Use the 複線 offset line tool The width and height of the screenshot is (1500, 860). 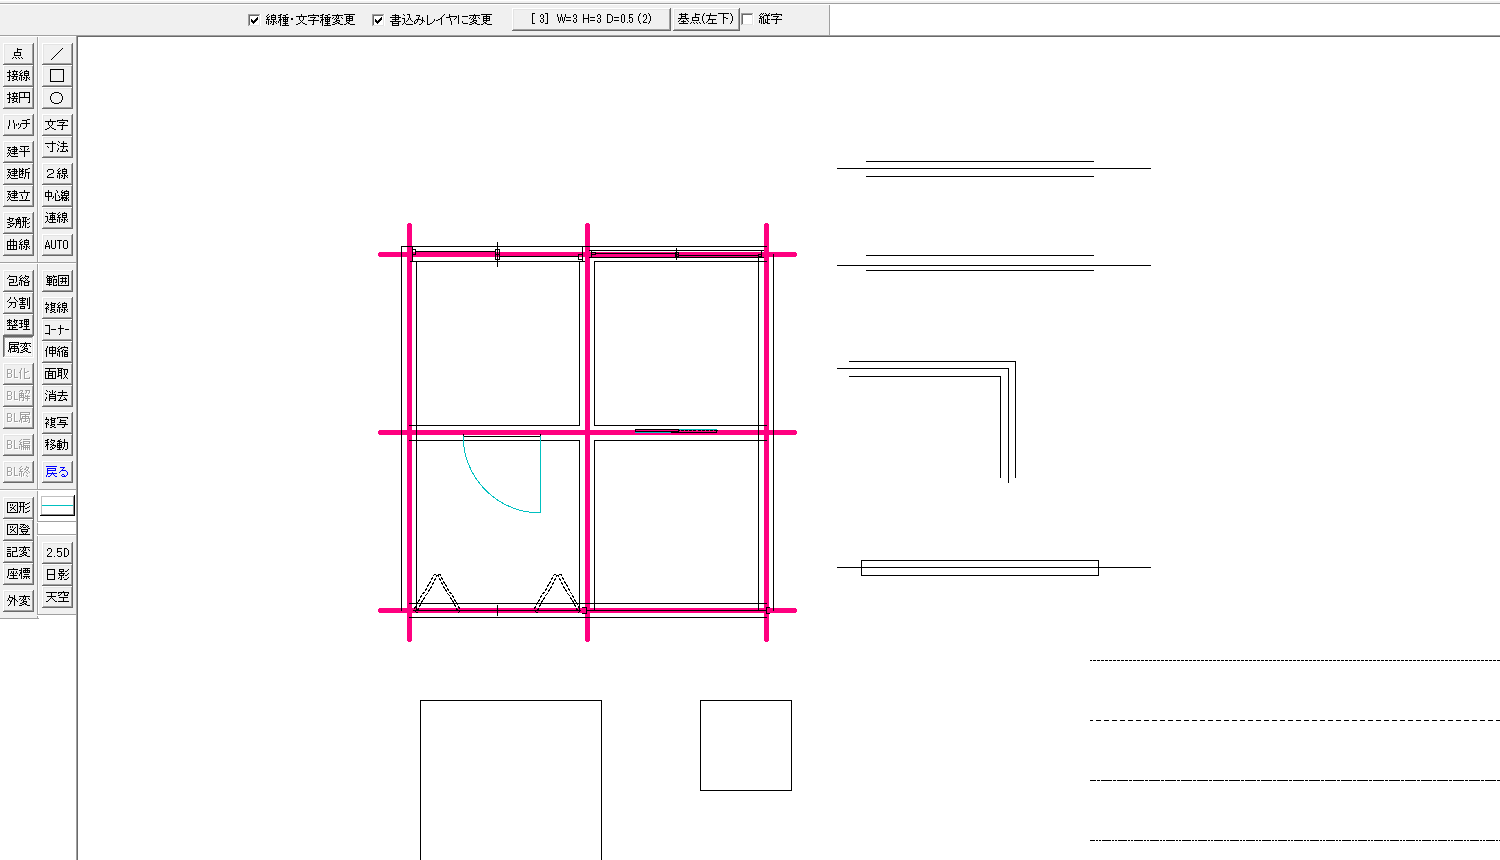click(x=57, y=307)
